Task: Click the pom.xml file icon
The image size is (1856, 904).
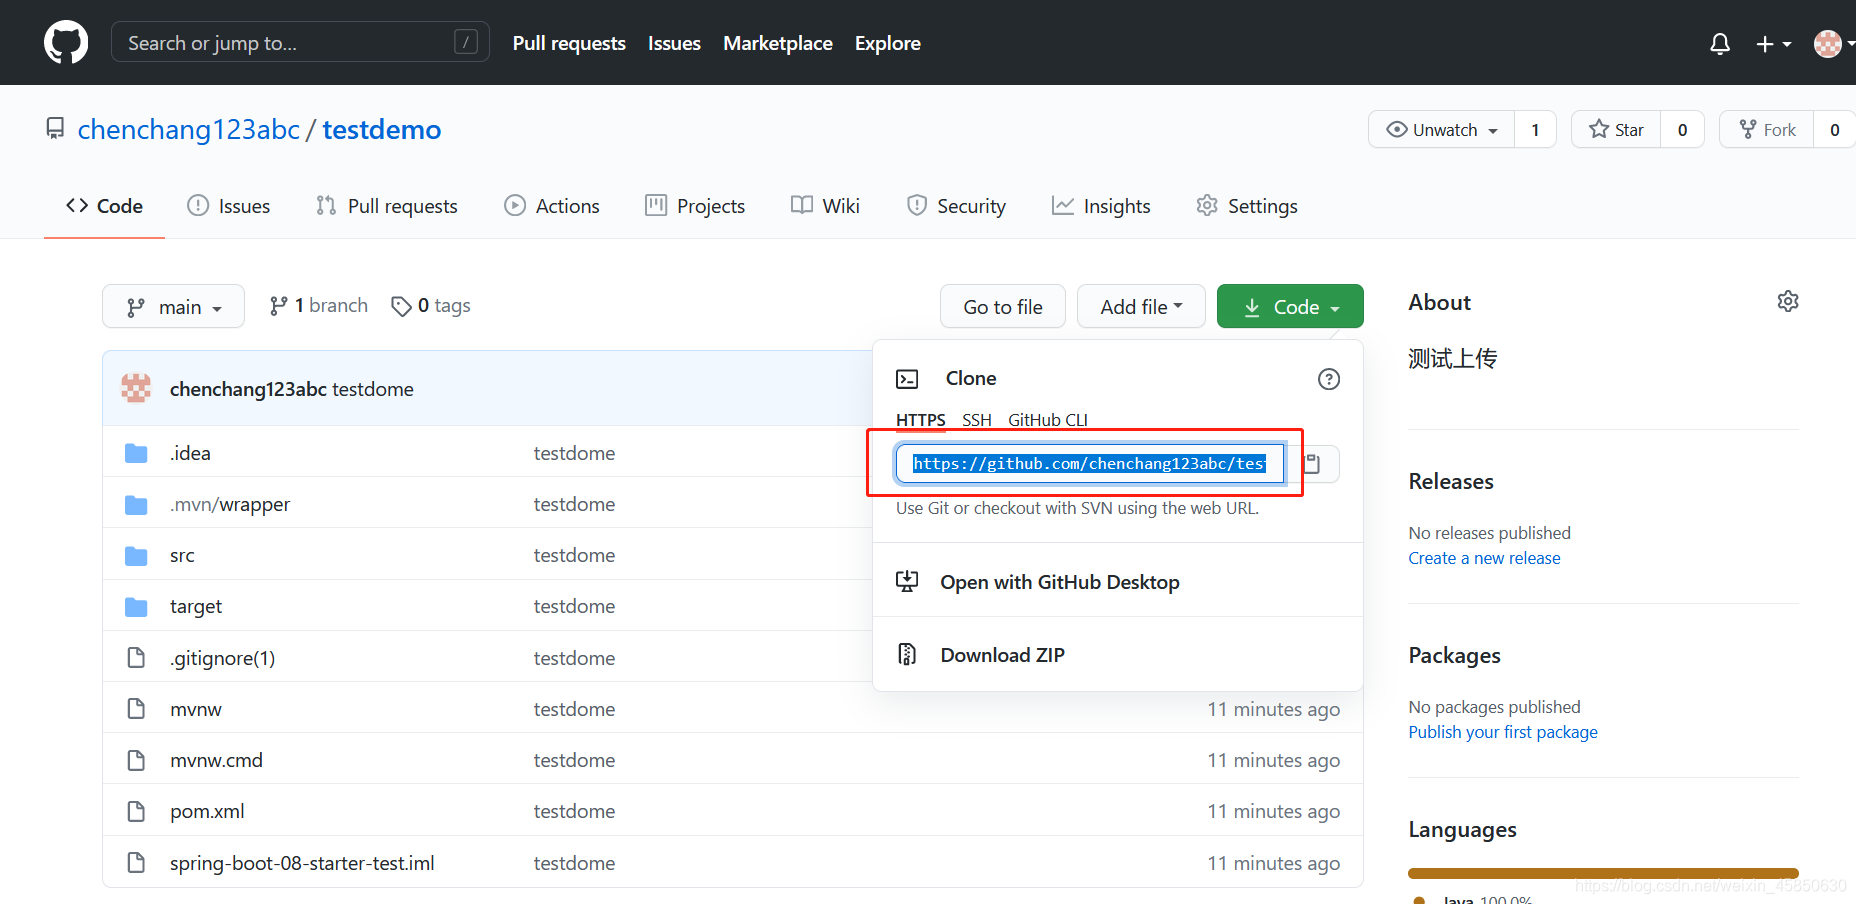Action: [136, 811]
